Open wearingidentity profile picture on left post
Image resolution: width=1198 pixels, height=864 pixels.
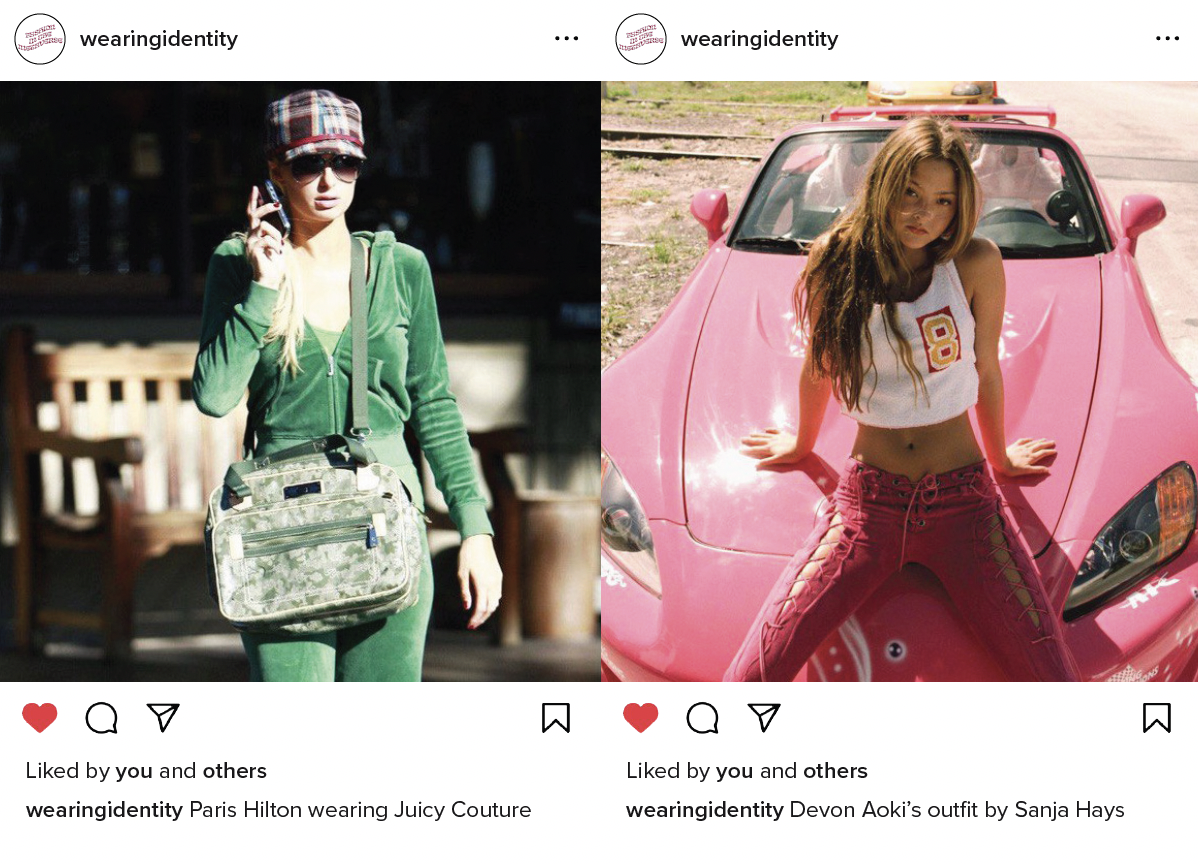coord(40,39)
